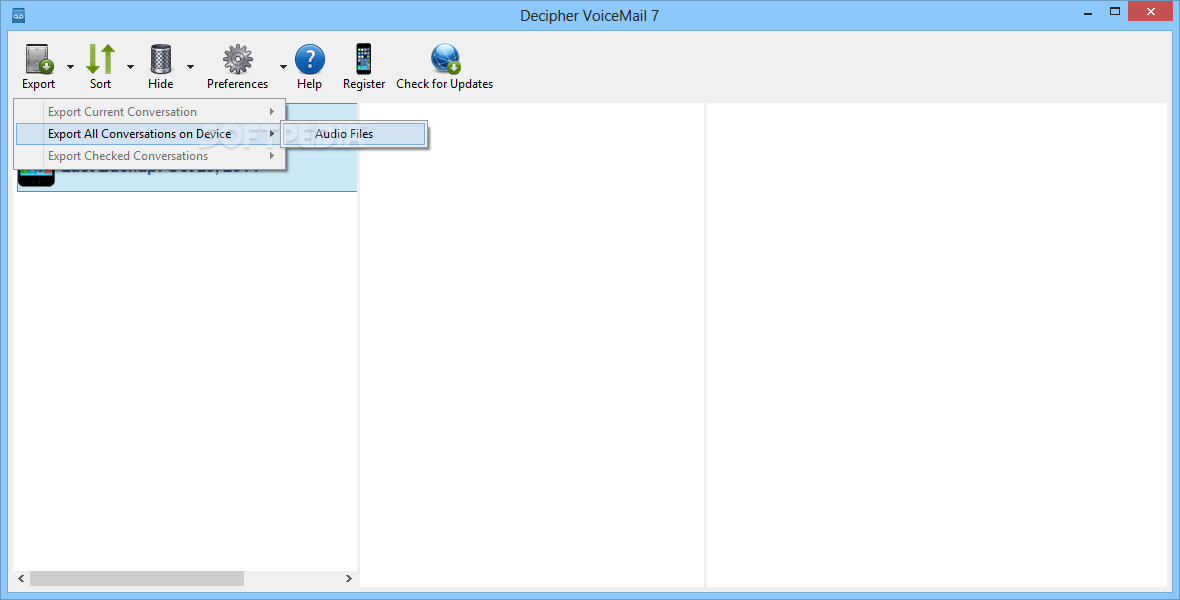Click the Register phone icon
The image size is (1180, 600).
pyautogui.click(x=363, y=59)
